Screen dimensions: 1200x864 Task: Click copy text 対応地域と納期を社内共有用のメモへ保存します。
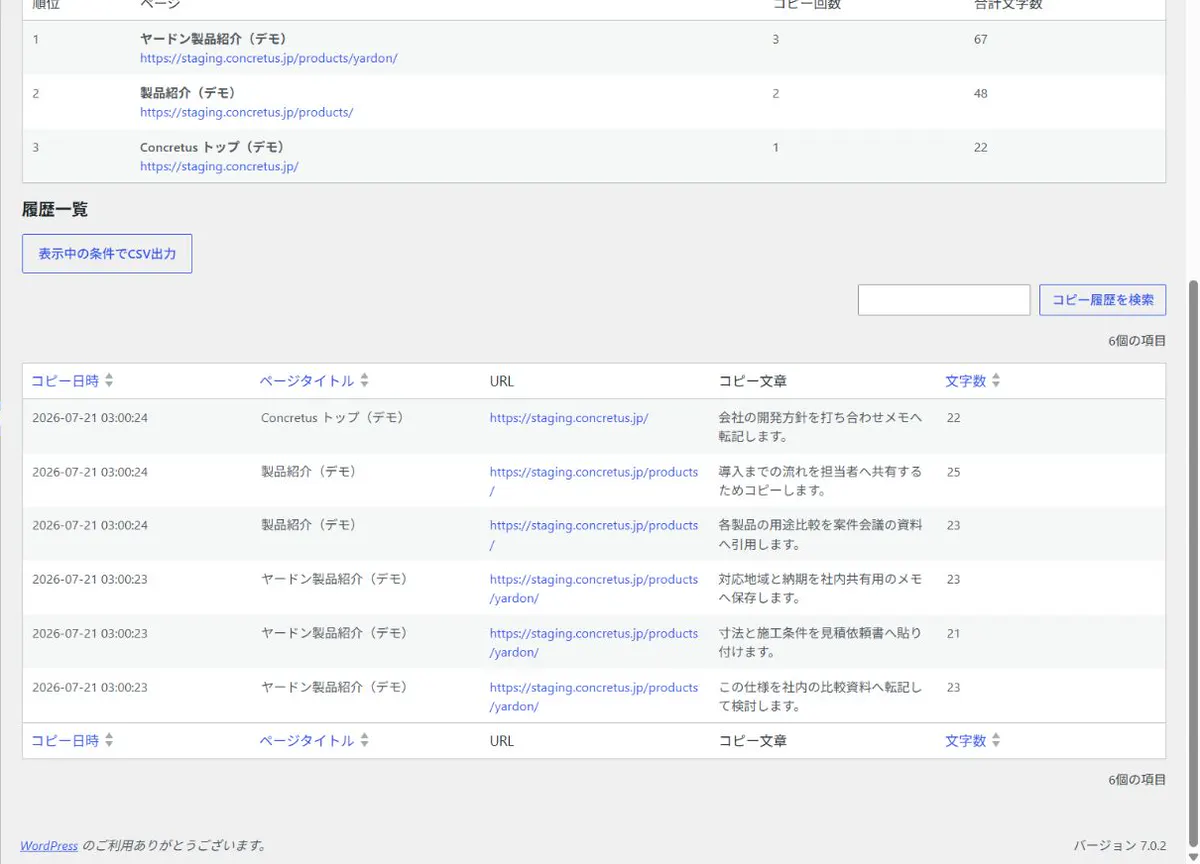[x=820, y=589]
